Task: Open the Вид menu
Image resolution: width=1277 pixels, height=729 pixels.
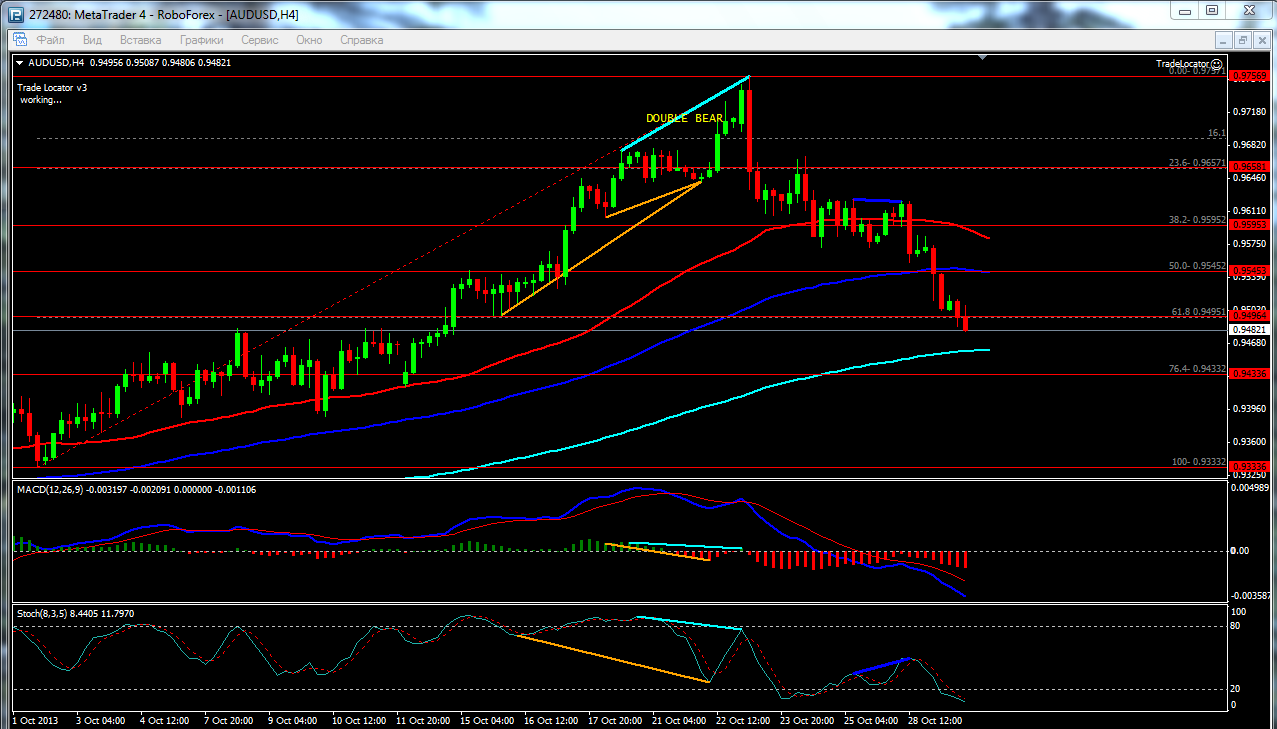Action: [92, 40]
